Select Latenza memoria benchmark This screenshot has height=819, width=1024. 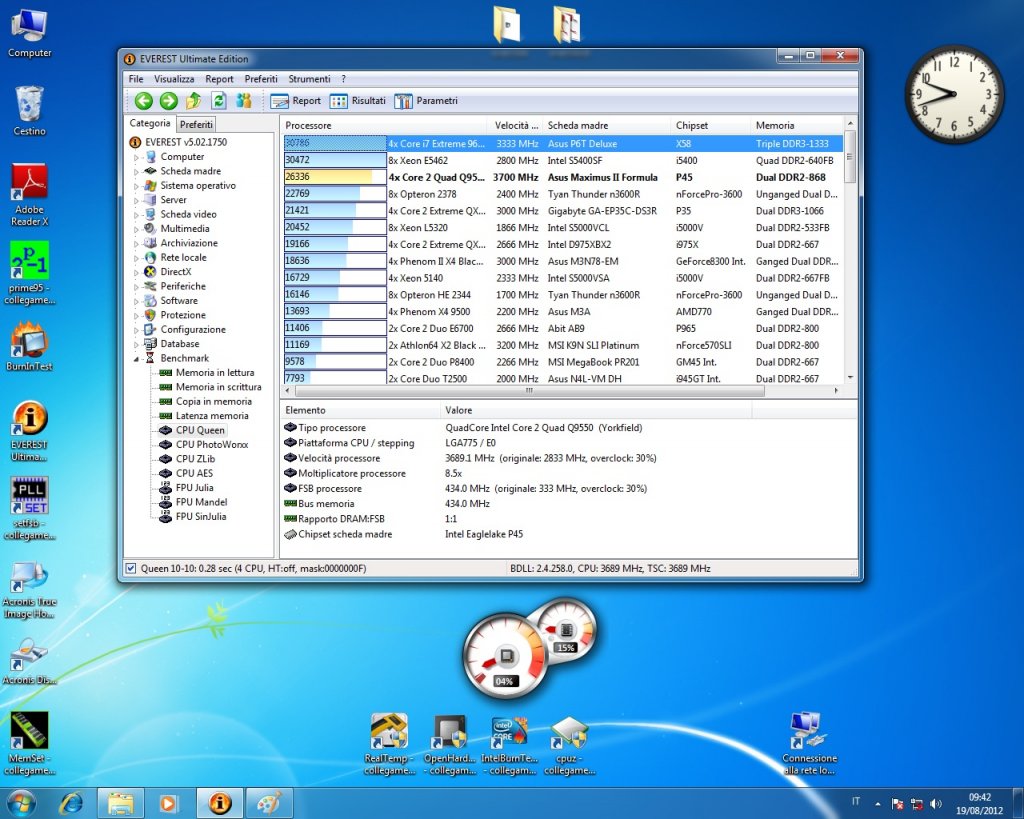[212, 415]
